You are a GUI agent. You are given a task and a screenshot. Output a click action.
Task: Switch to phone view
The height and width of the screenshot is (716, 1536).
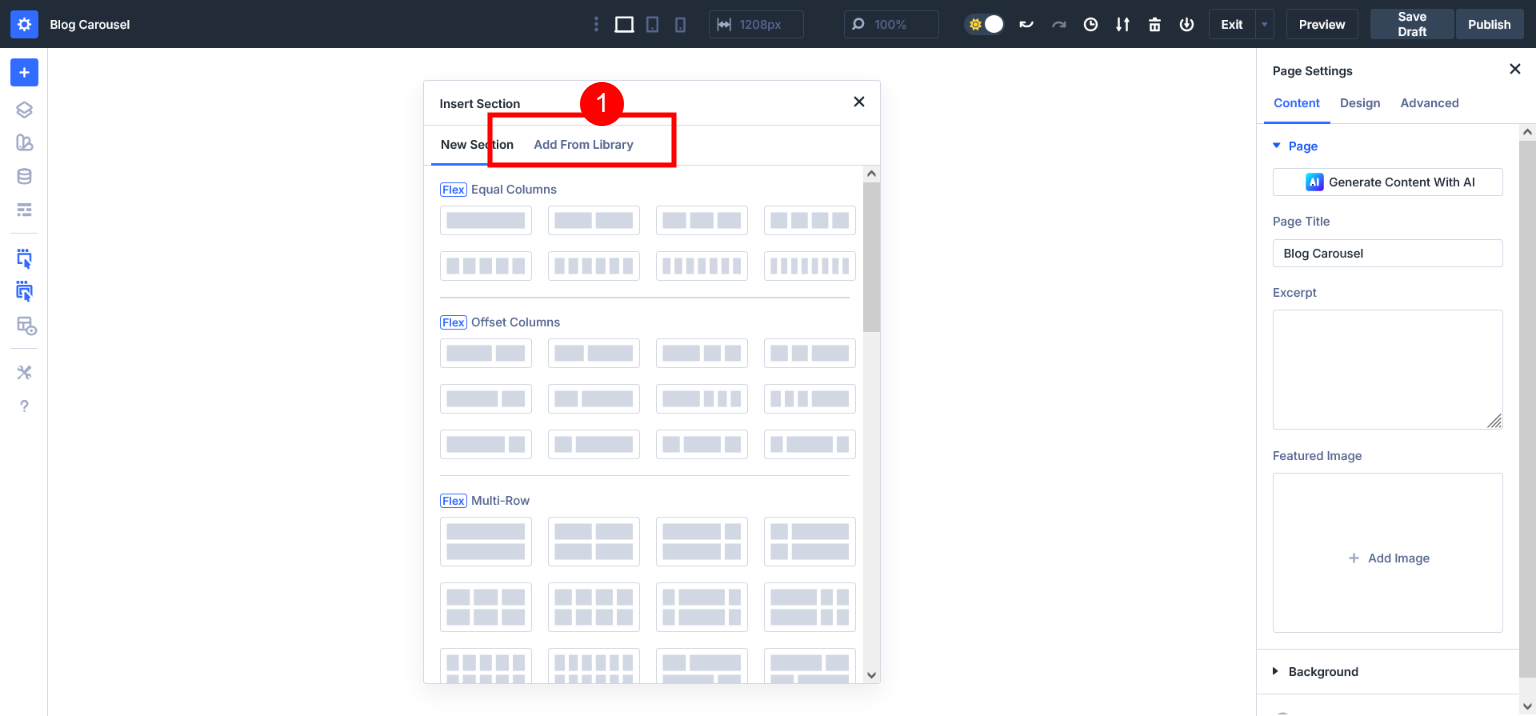point(681,24)
